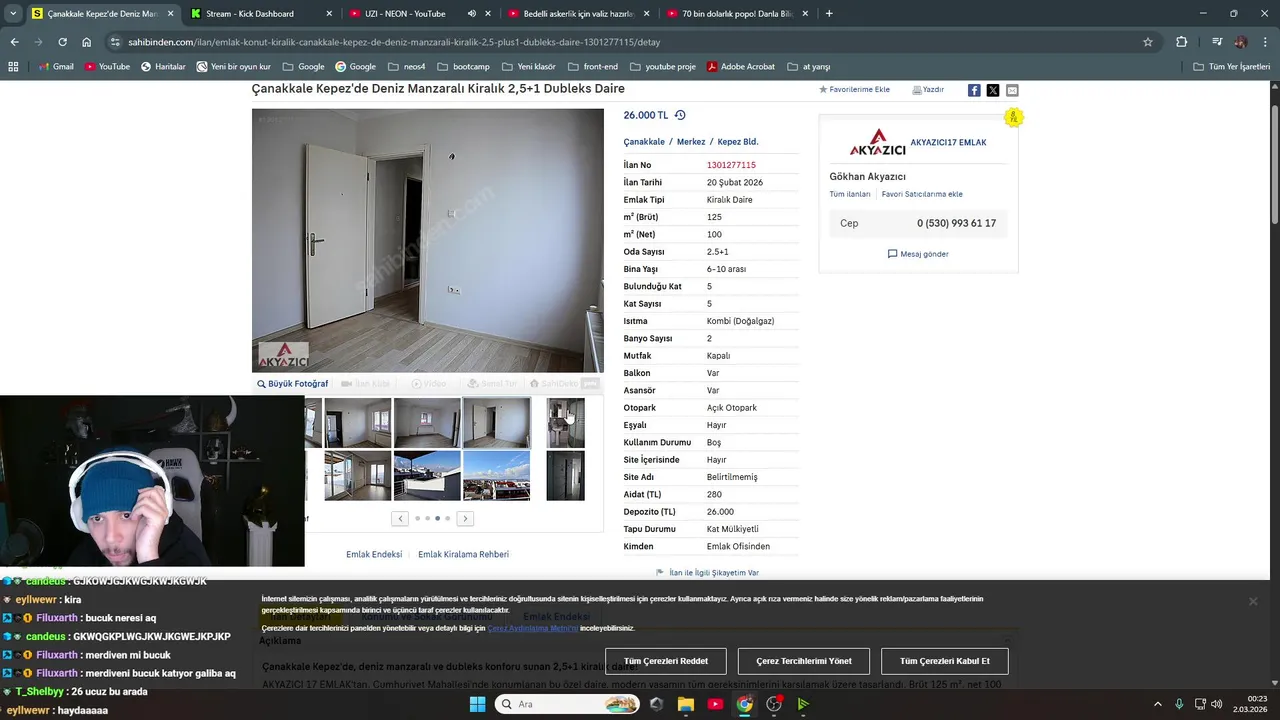
Task: Mute the UZI - NEON YouTube tab
Action: tap(472, 13)
